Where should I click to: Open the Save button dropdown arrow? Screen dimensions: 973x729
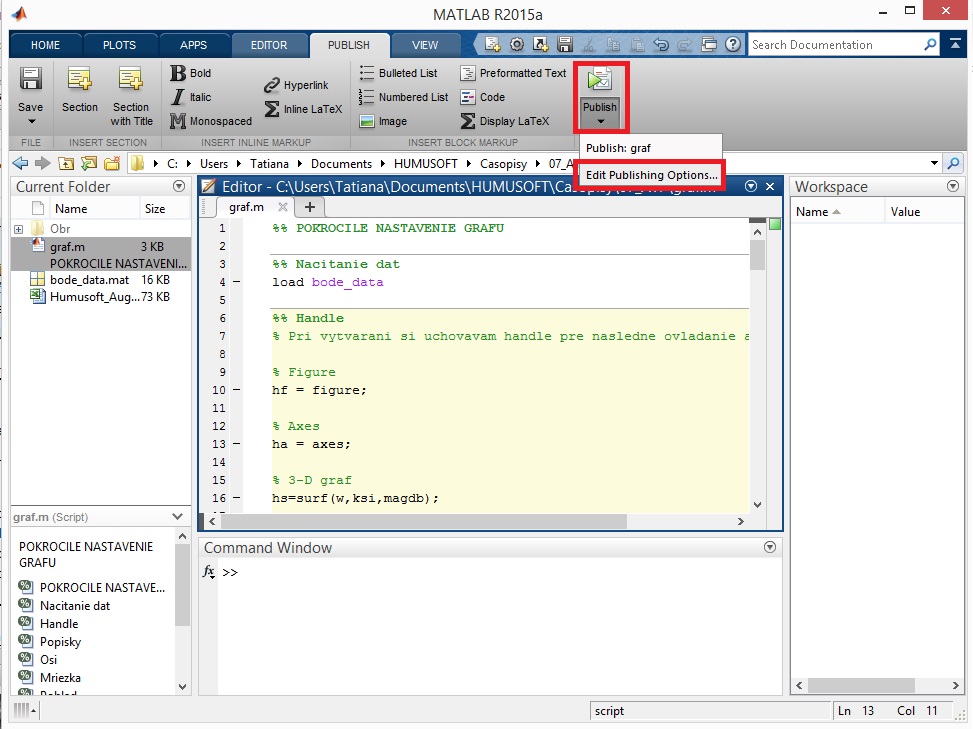tap(31, 122)
